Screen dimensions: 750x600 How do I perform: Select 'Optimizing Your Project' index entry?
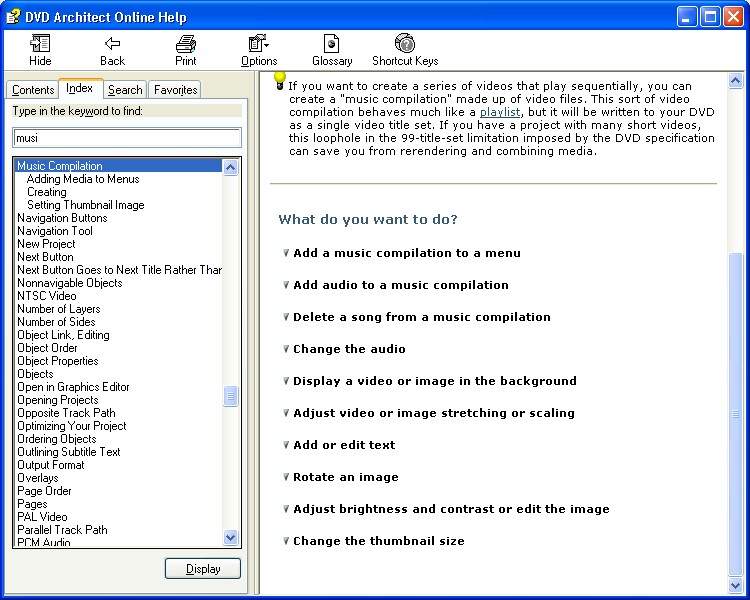pyautogui.click(x=72, y=426)
